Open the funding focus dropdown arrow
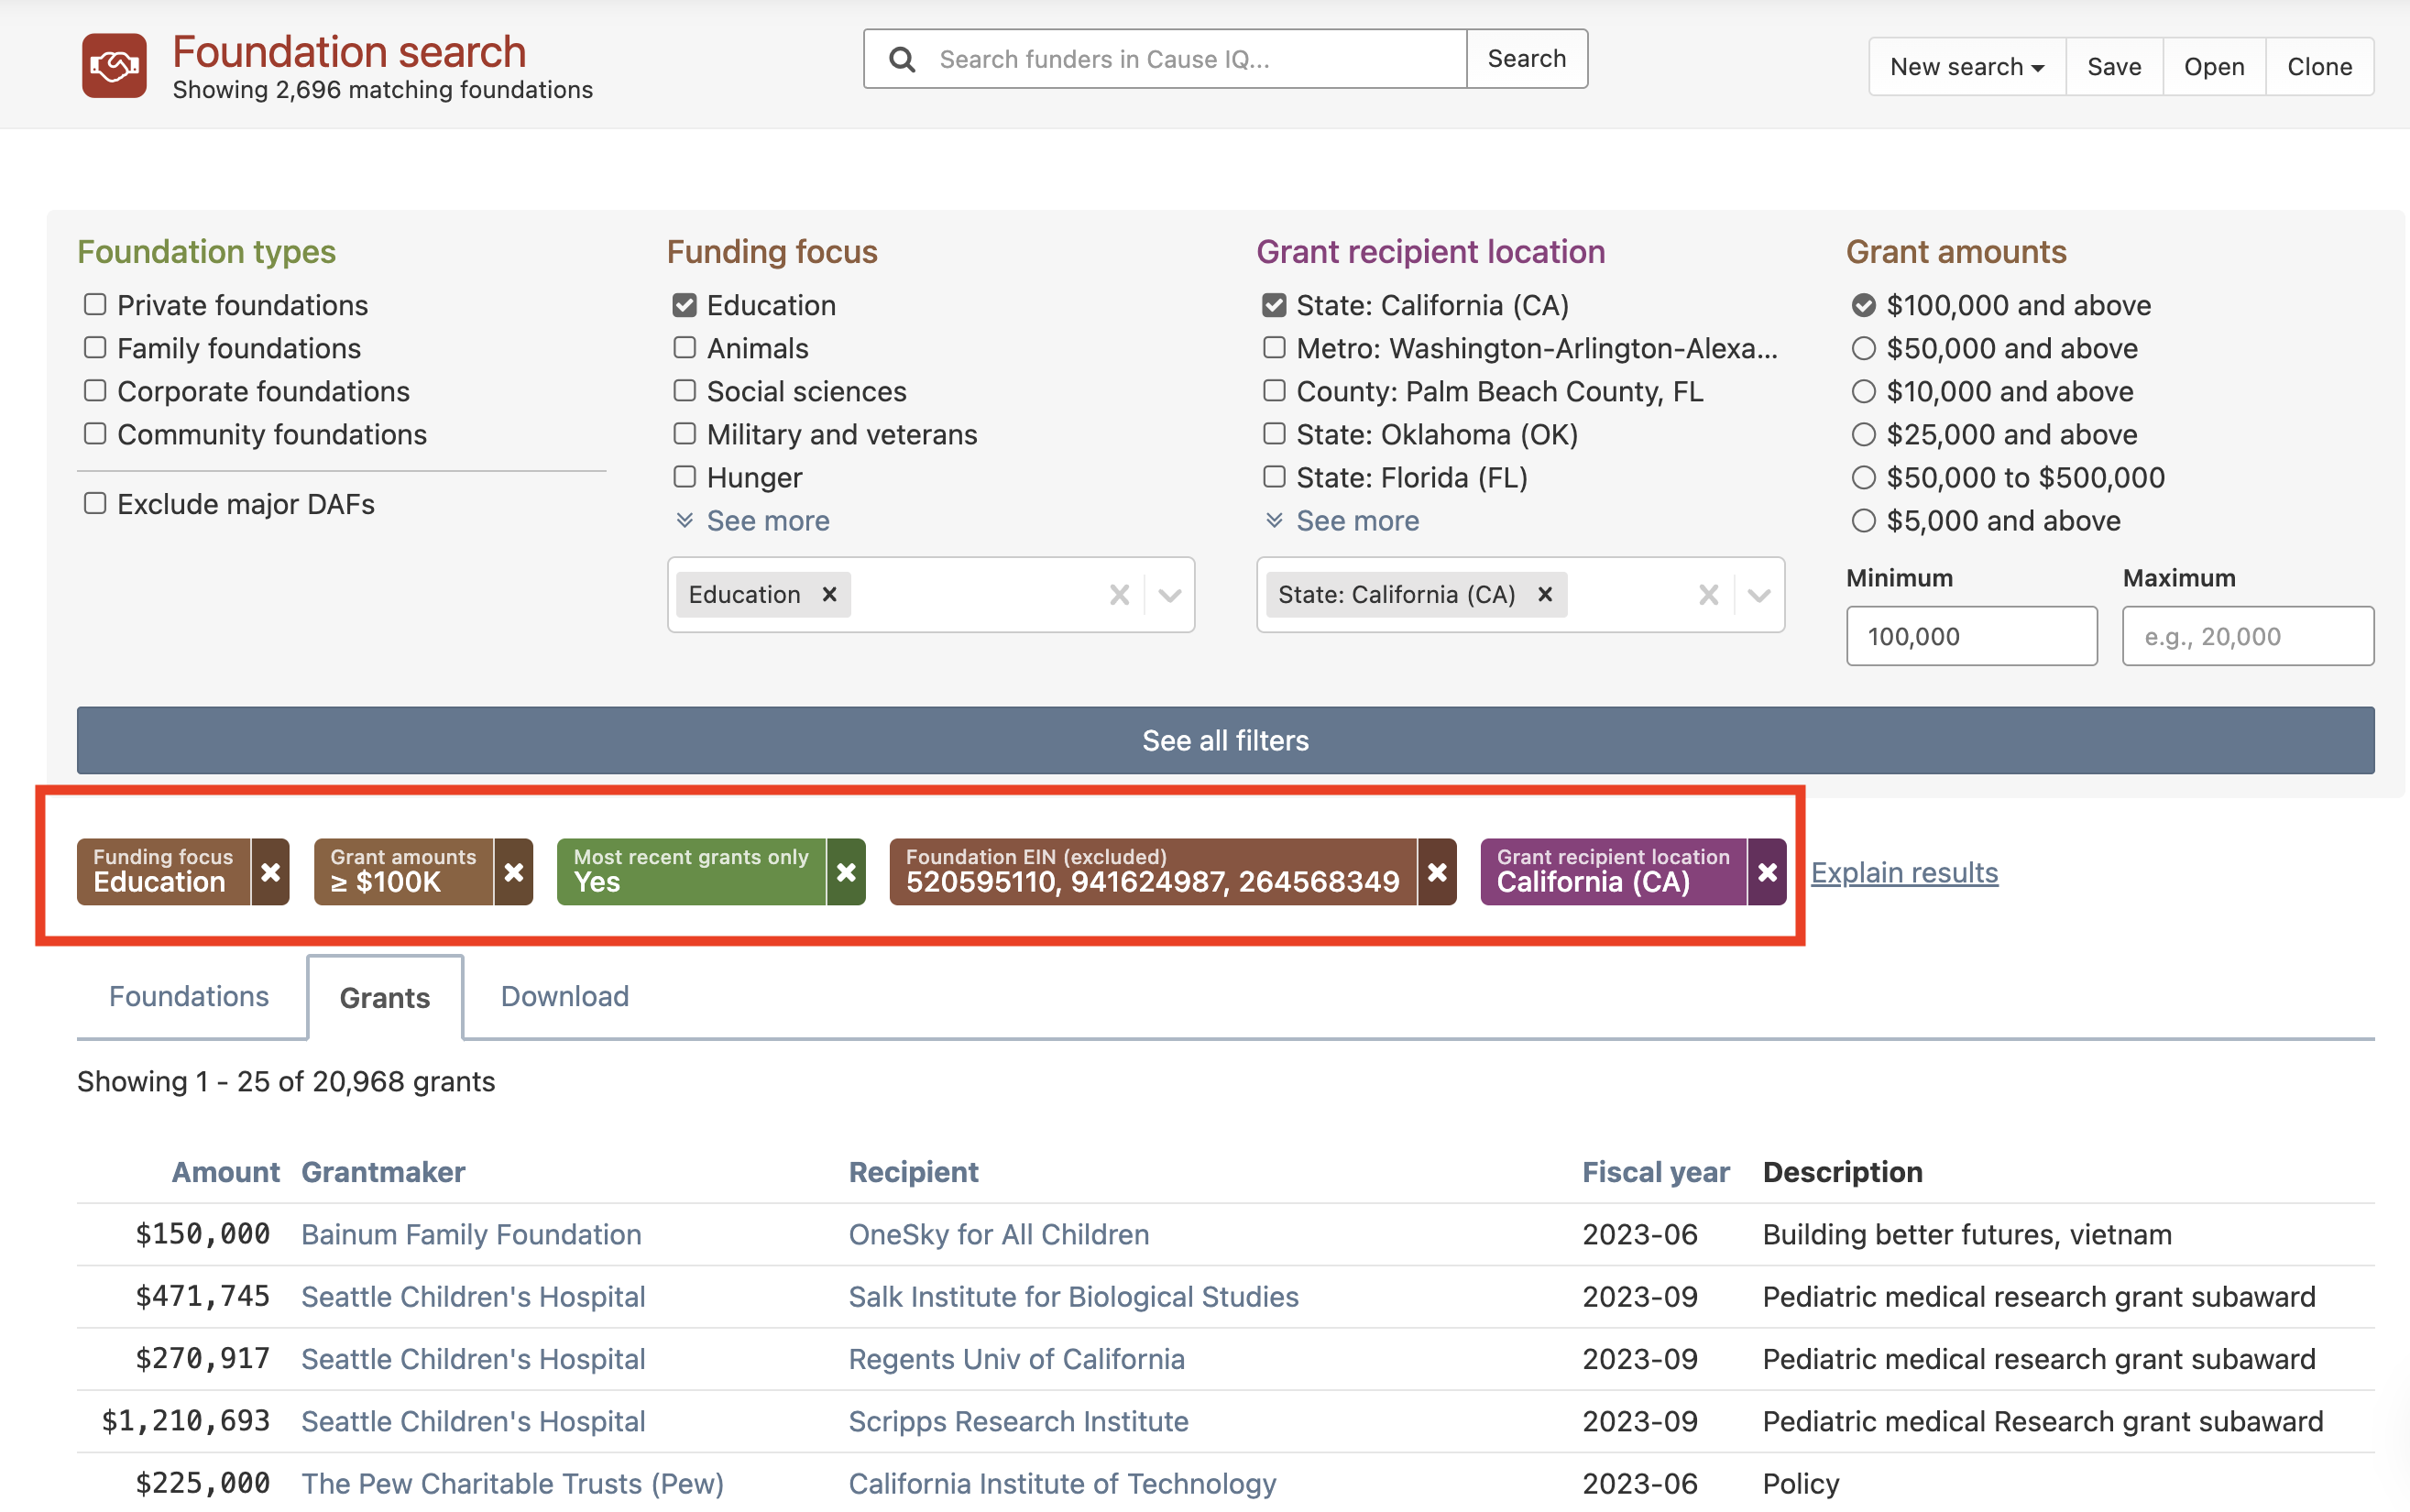Image resolution: width=2410 pixels, height=1512 pixels. tap(1169, 595)
